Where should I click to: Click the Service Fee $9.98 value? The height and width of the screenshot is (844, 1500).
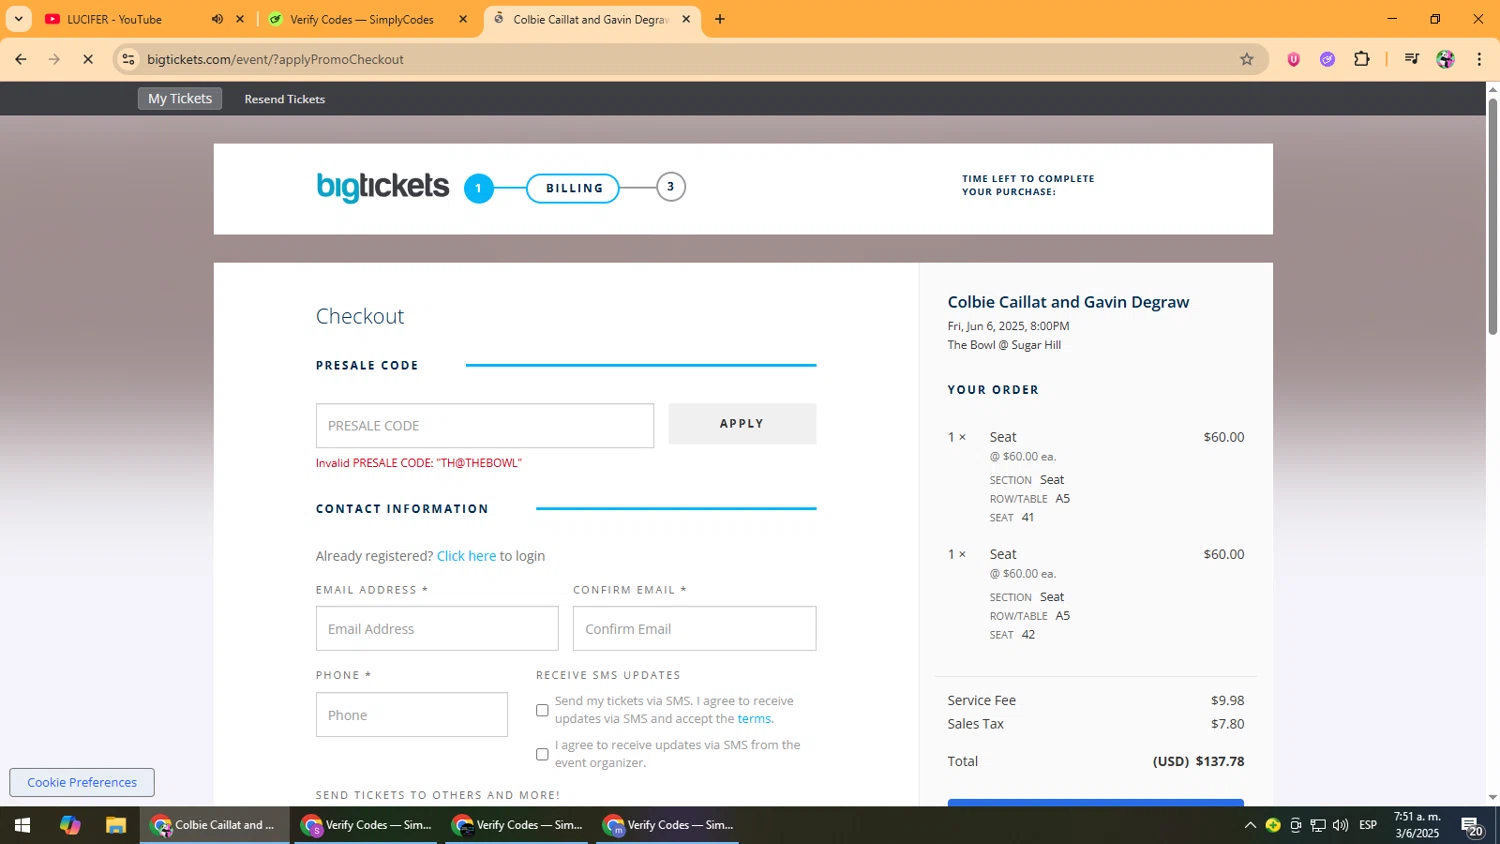[1227, 701]
